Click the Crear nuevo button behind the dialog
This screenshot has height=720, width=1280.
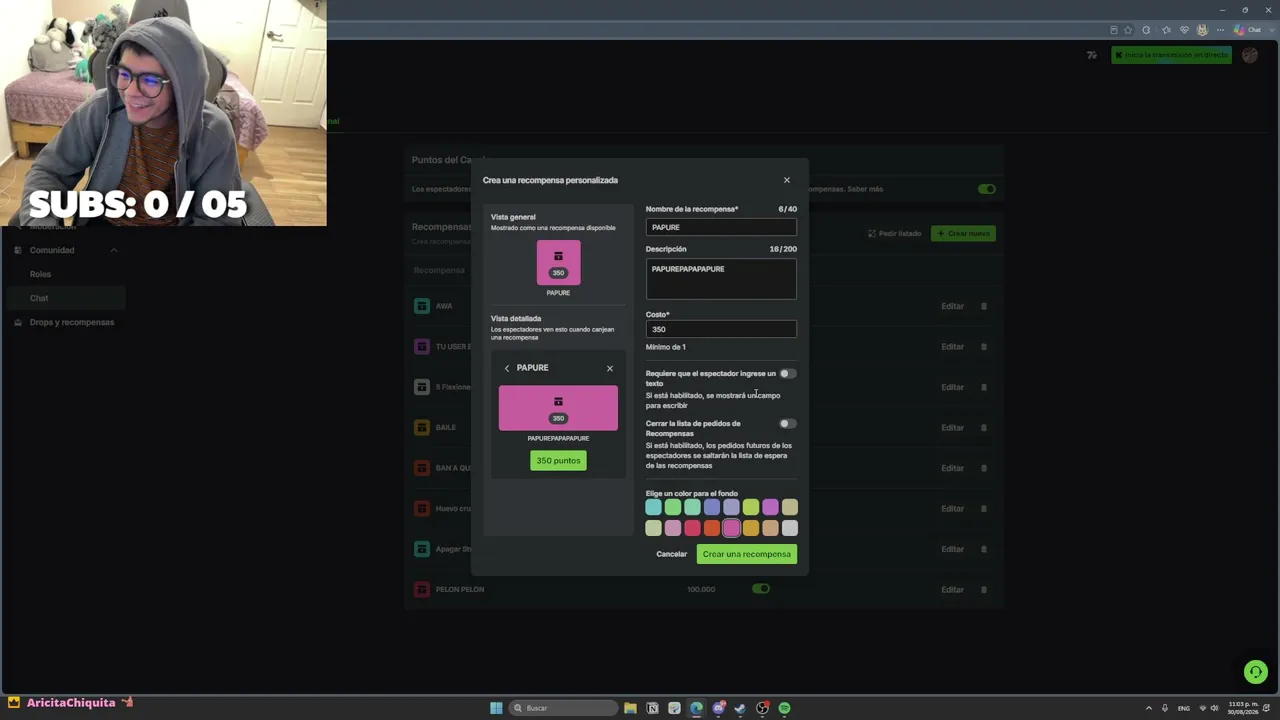[963, 233]
